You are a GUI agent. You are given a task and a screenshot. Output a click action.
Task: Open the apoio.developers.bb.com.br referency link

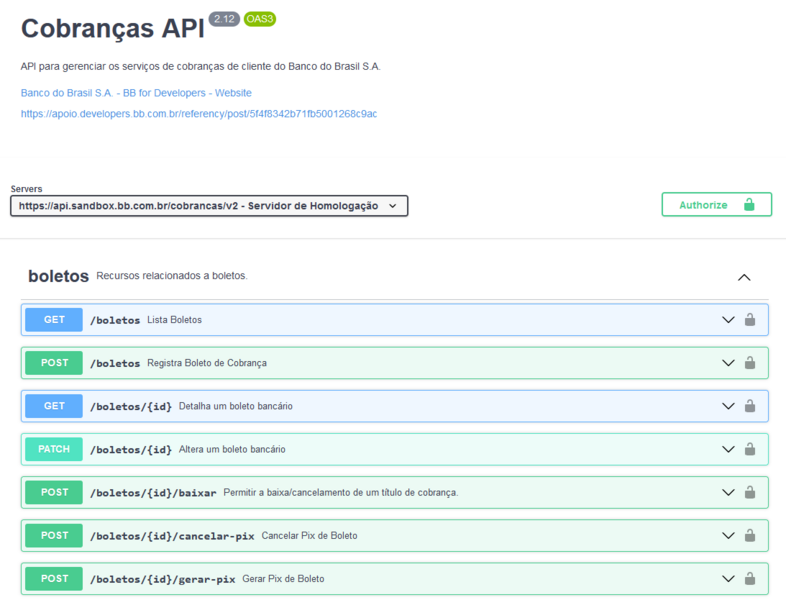click(199, 114)
